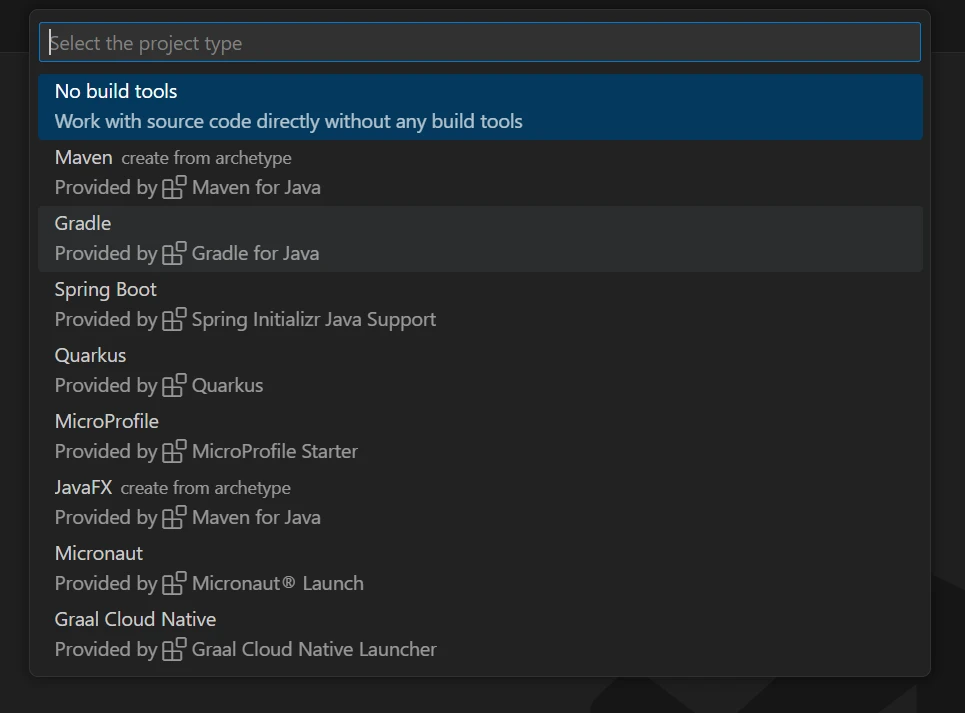
Task: Click the 'Work with source code directly' description
Action: [288, 122]
